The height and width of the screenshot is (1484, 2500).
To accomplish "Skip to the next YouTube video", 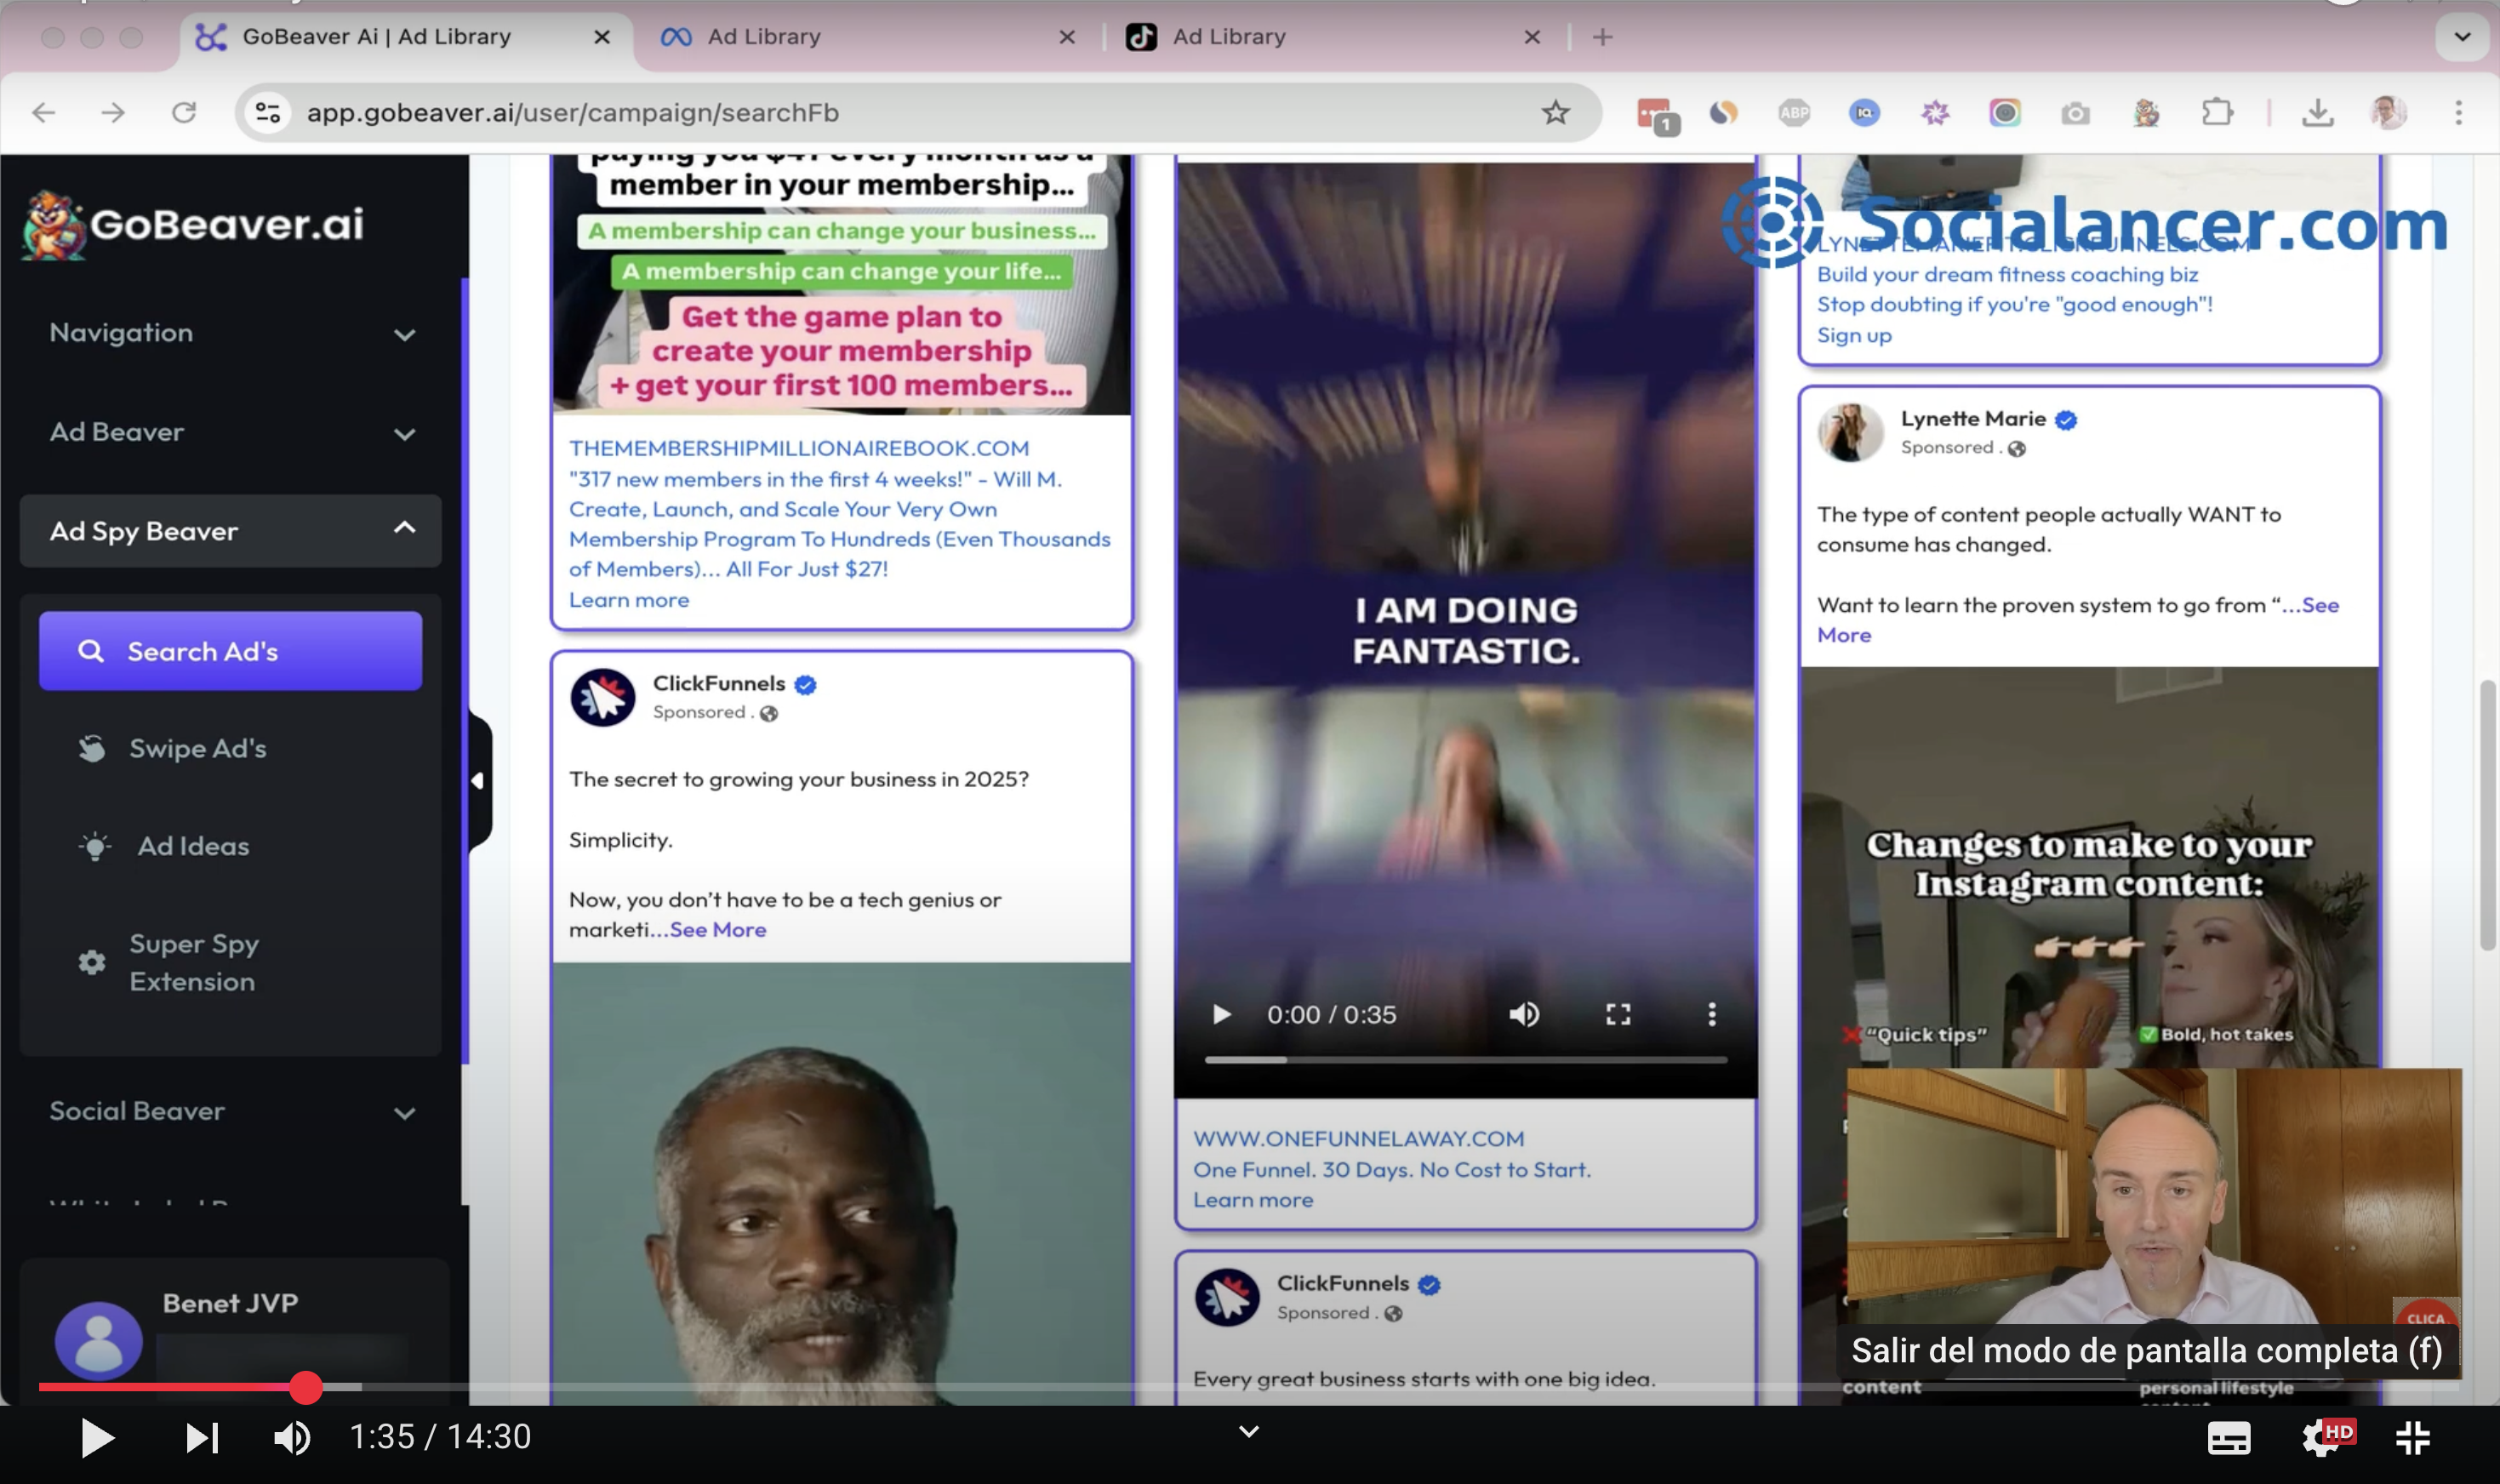I will pyautogui.click(x=202, y=1438).
